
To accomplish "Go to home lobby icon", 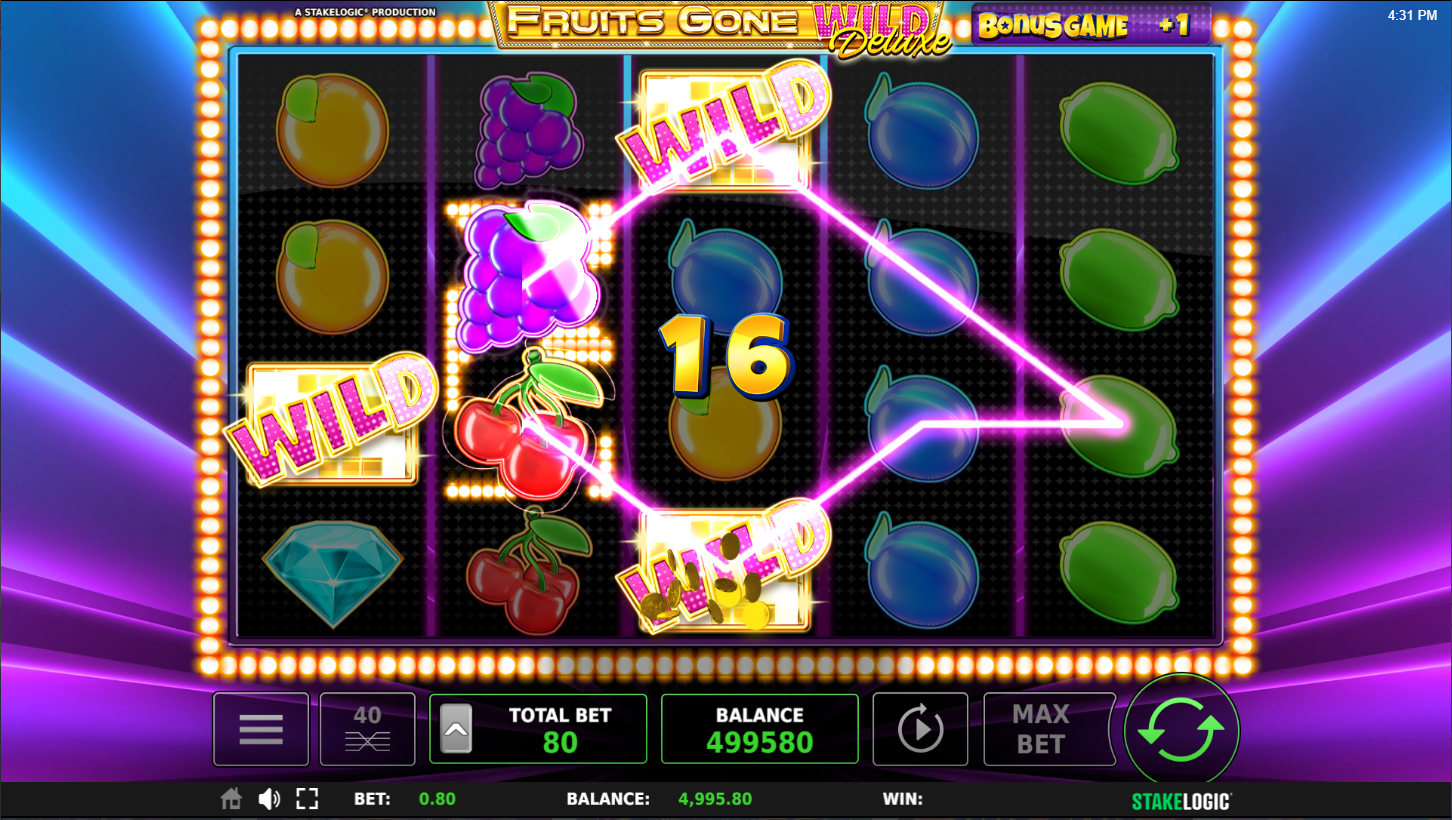I will pyautogui.click(x=231, y=799).
